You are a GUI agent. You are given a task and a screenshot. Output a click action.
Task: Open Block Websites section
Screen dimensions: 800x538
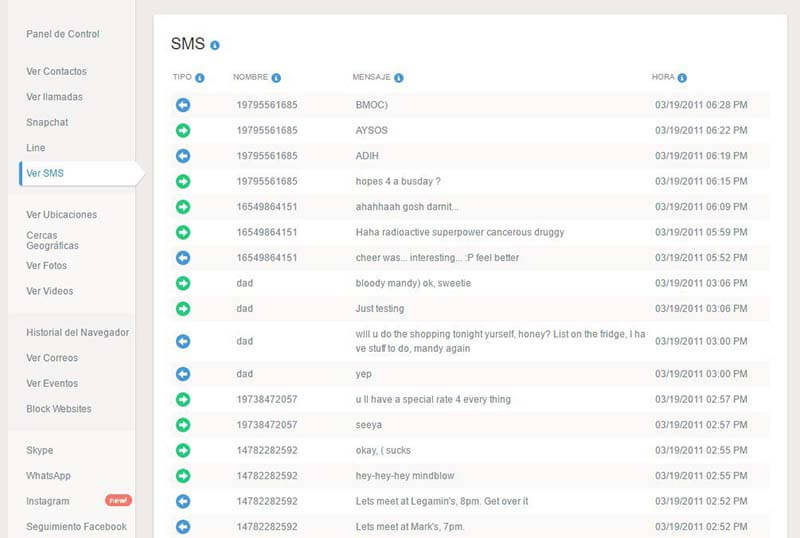coord(59,409)
